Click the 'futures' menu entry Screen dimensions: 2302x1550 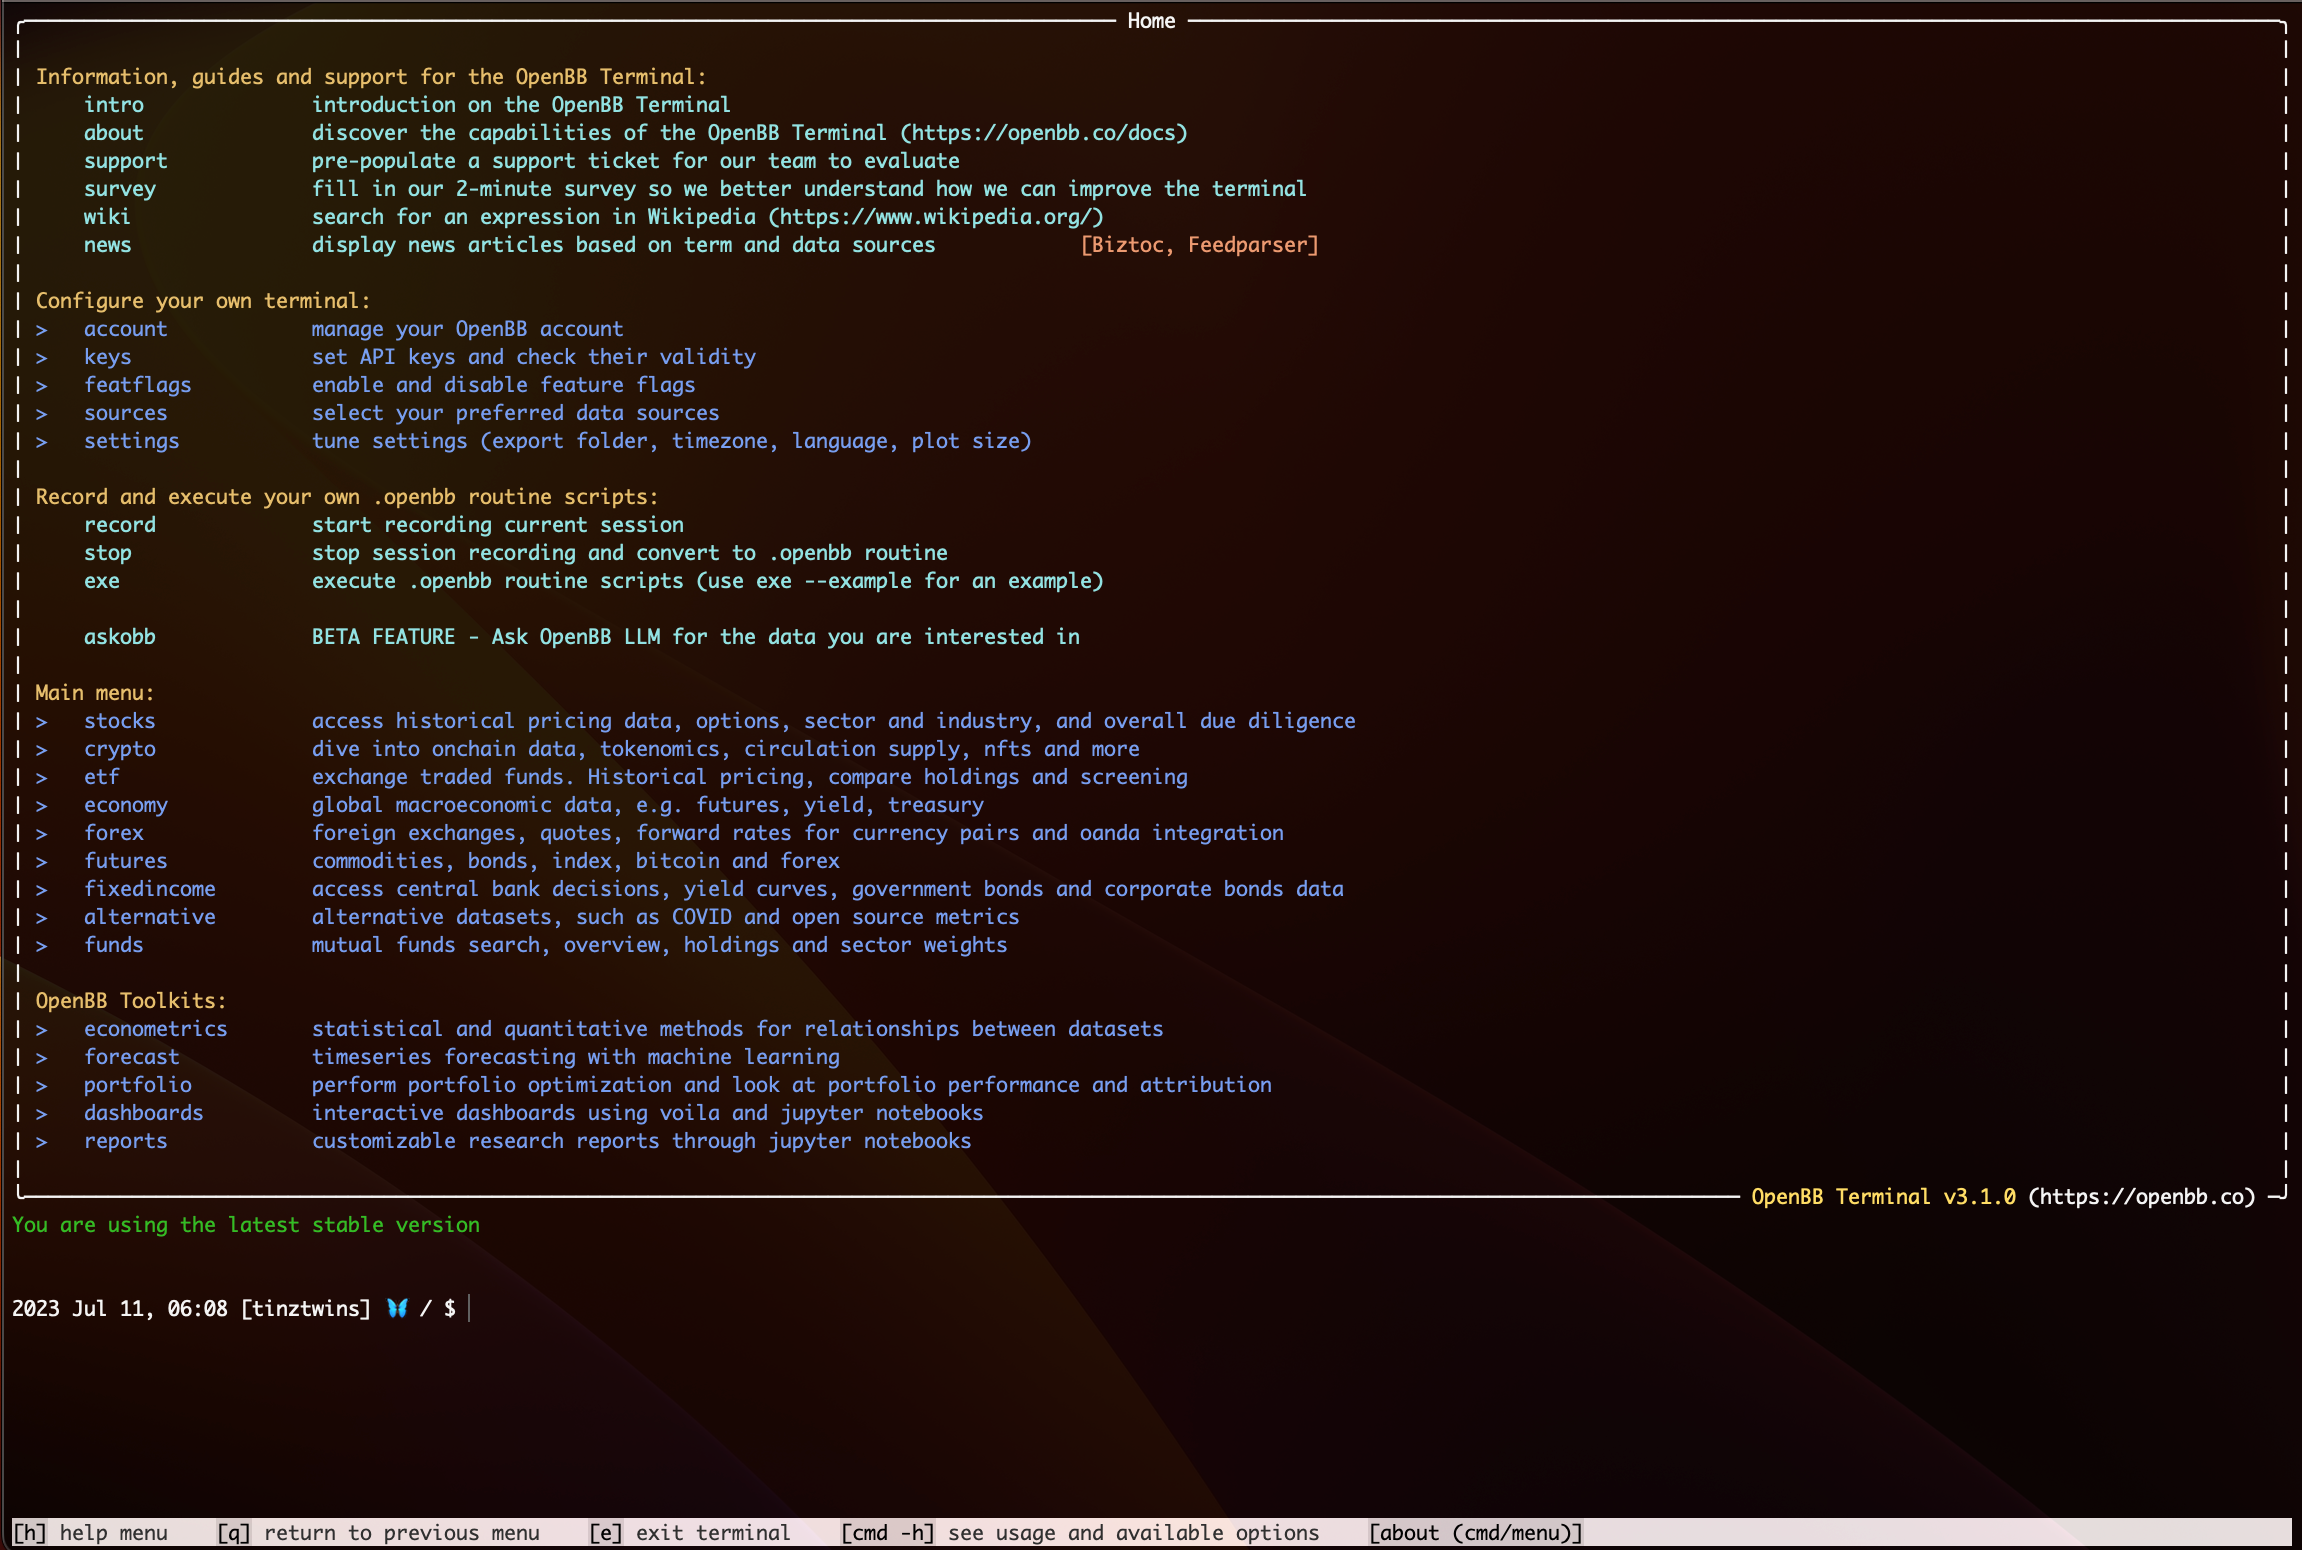click(x=126, y=861)
